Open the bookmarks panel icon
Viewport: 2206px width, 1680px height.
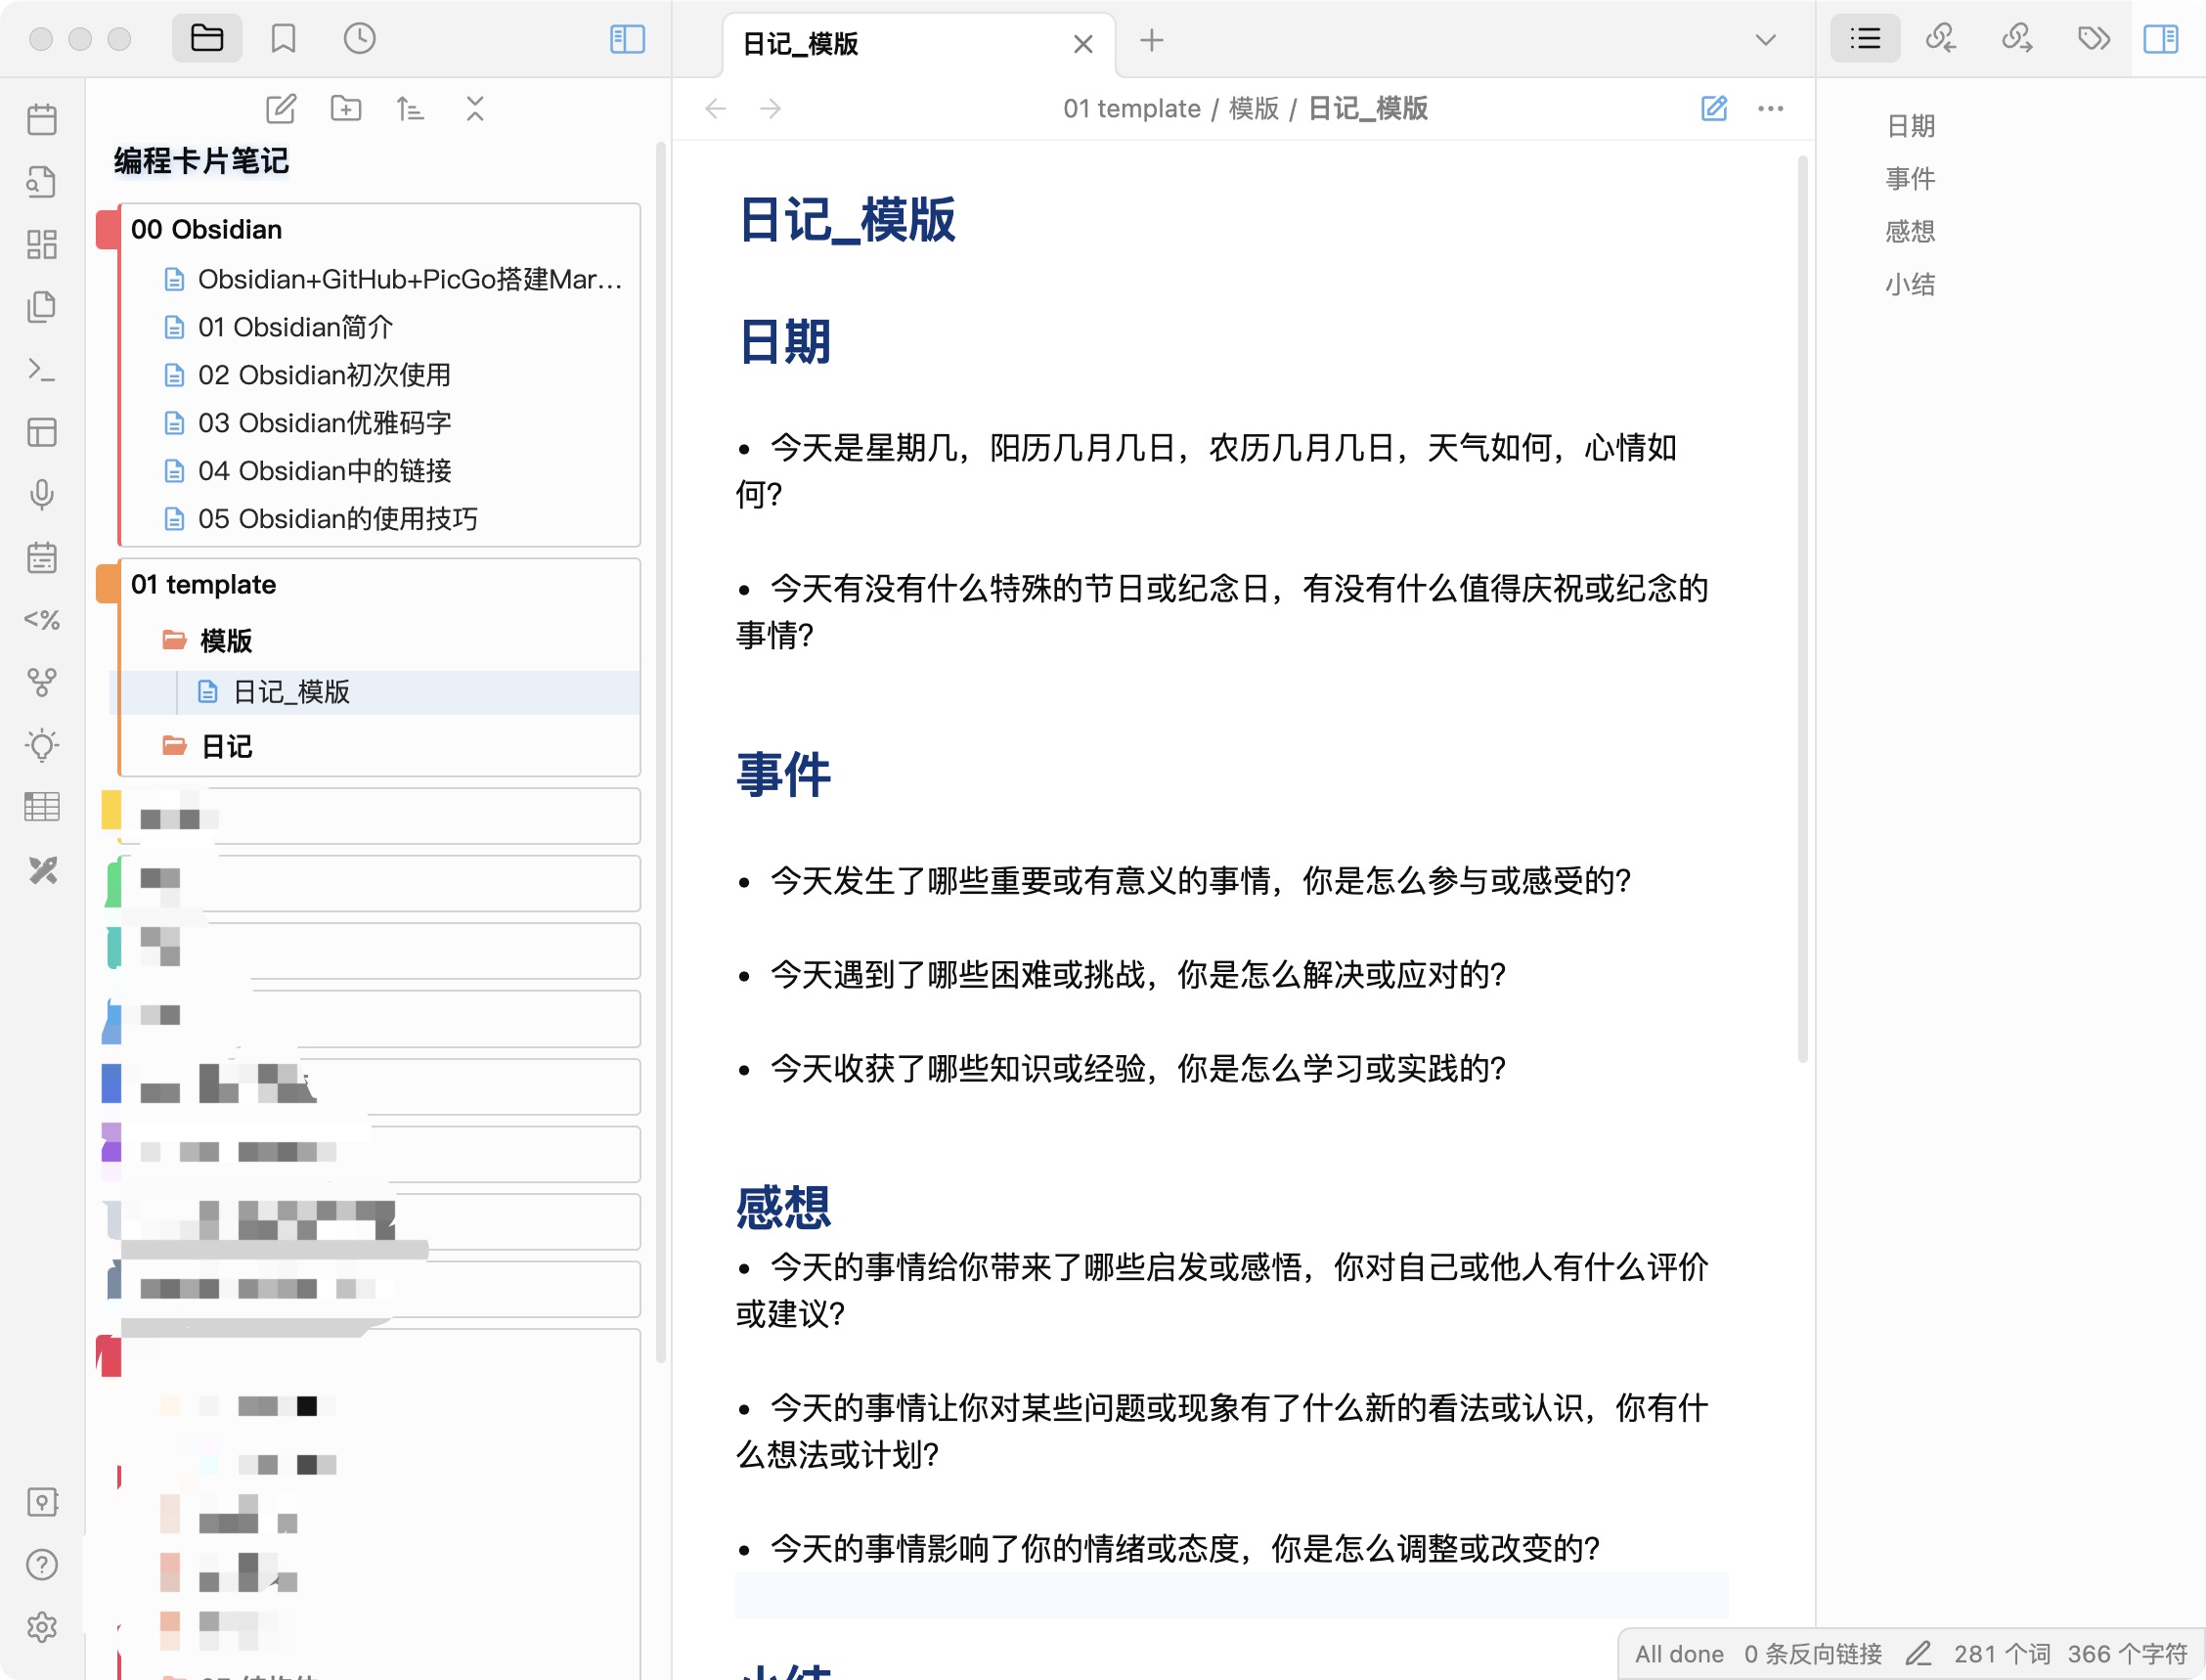click(283, 39)
